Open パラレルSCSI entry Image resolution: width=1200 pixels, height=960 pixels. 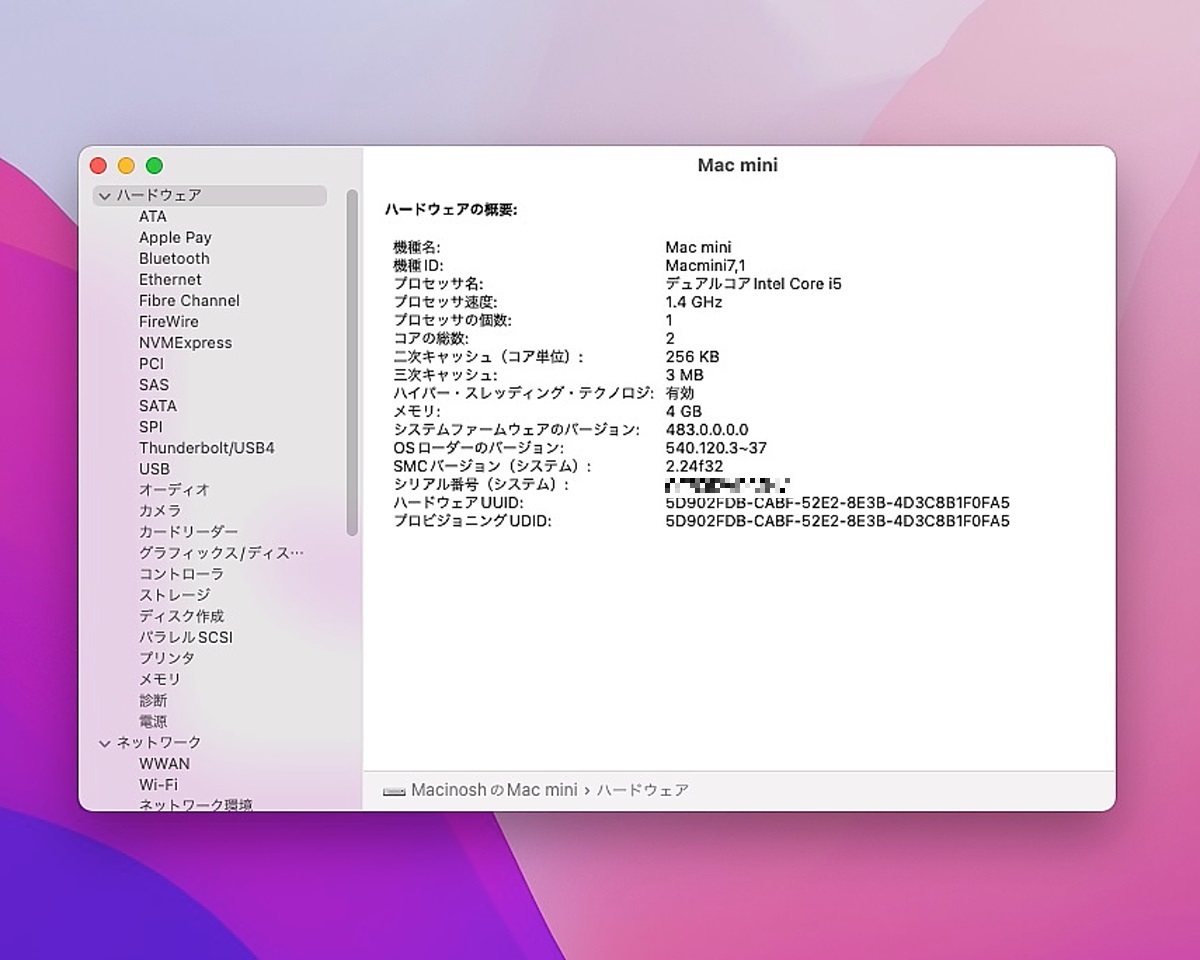pyautogui.click(x=186, y=637)
